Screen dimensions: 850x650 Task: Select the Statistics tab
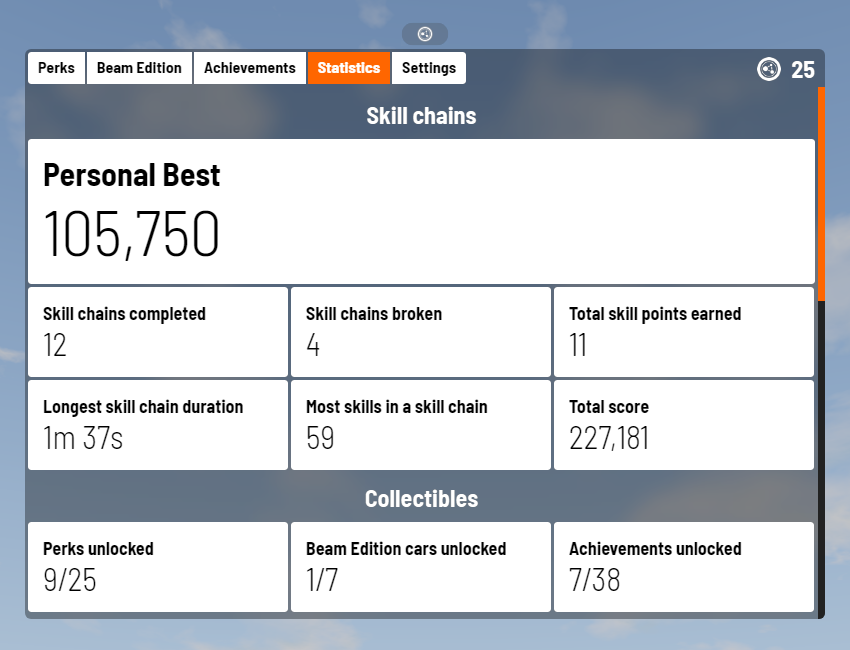pyautogui.click(x=349, y=68)
